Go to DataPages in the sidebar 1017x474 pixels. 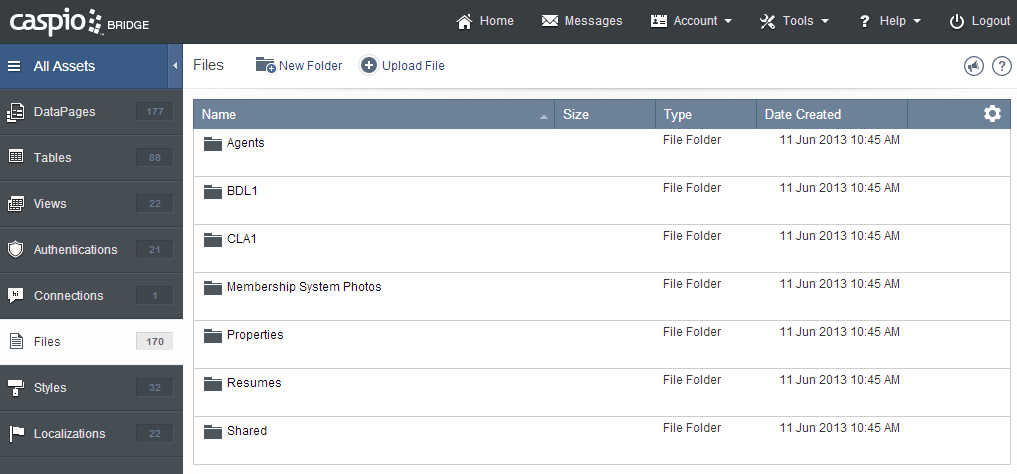[x=65, y=112]
